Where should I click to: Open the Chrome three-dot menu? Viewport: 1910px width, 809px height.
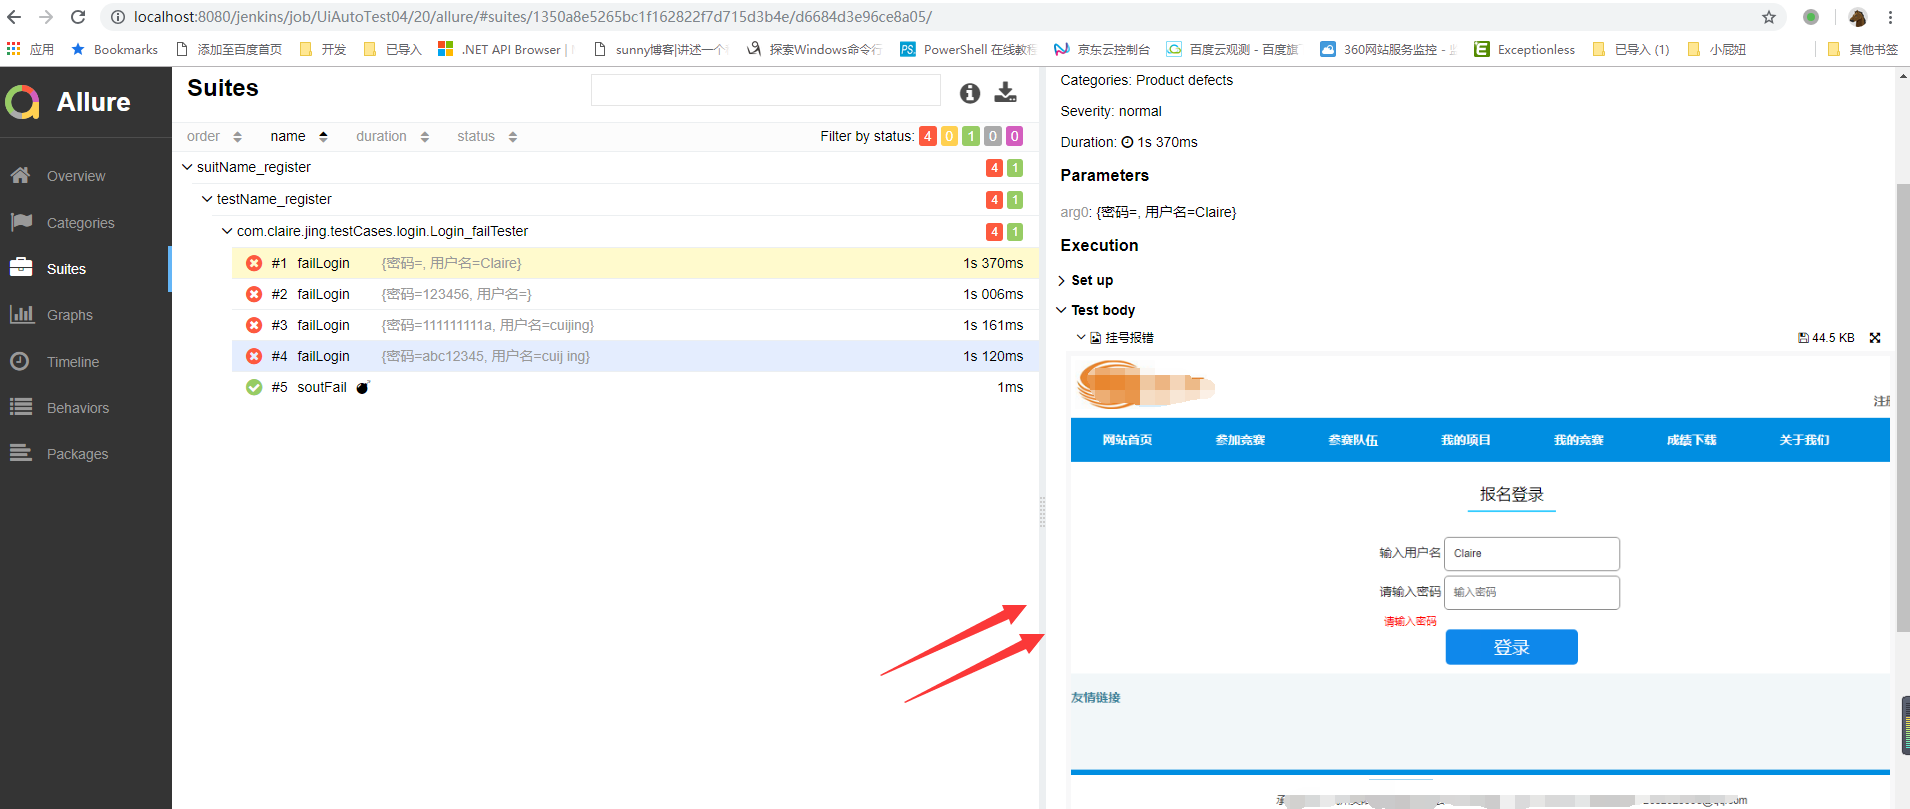1890,17
